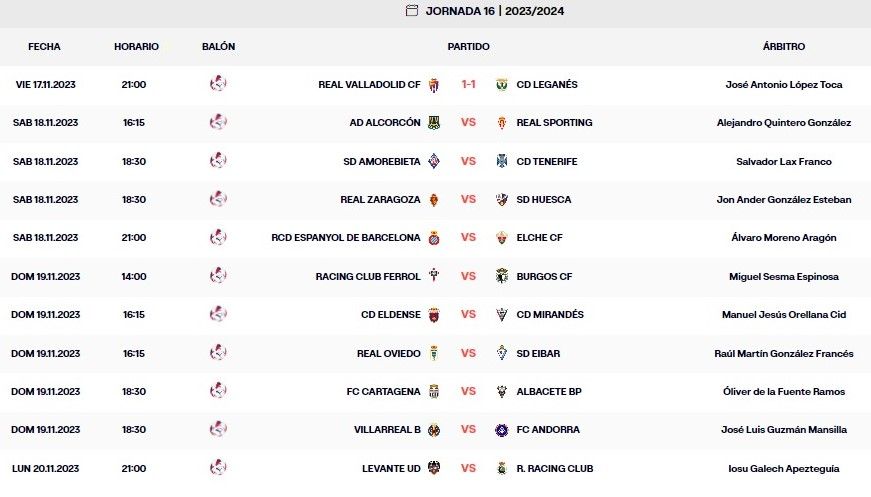Click the CD Leganés crest icon
The height and width of the screenshot is (497, 871).
(503, 85)
